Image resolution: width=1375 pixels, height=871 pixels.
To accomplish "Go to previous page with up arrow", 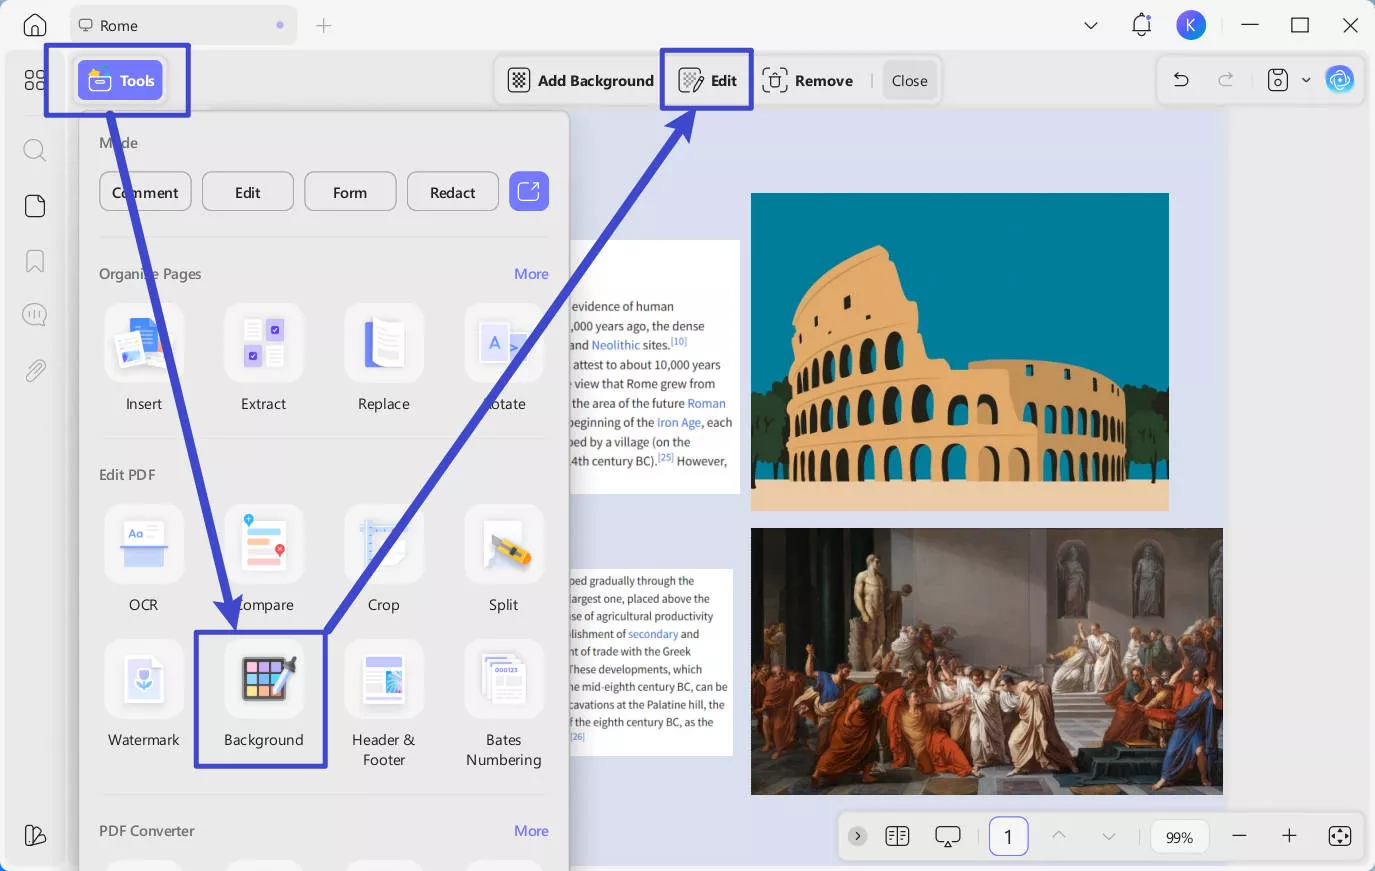I will click(x=1059, y=836).
